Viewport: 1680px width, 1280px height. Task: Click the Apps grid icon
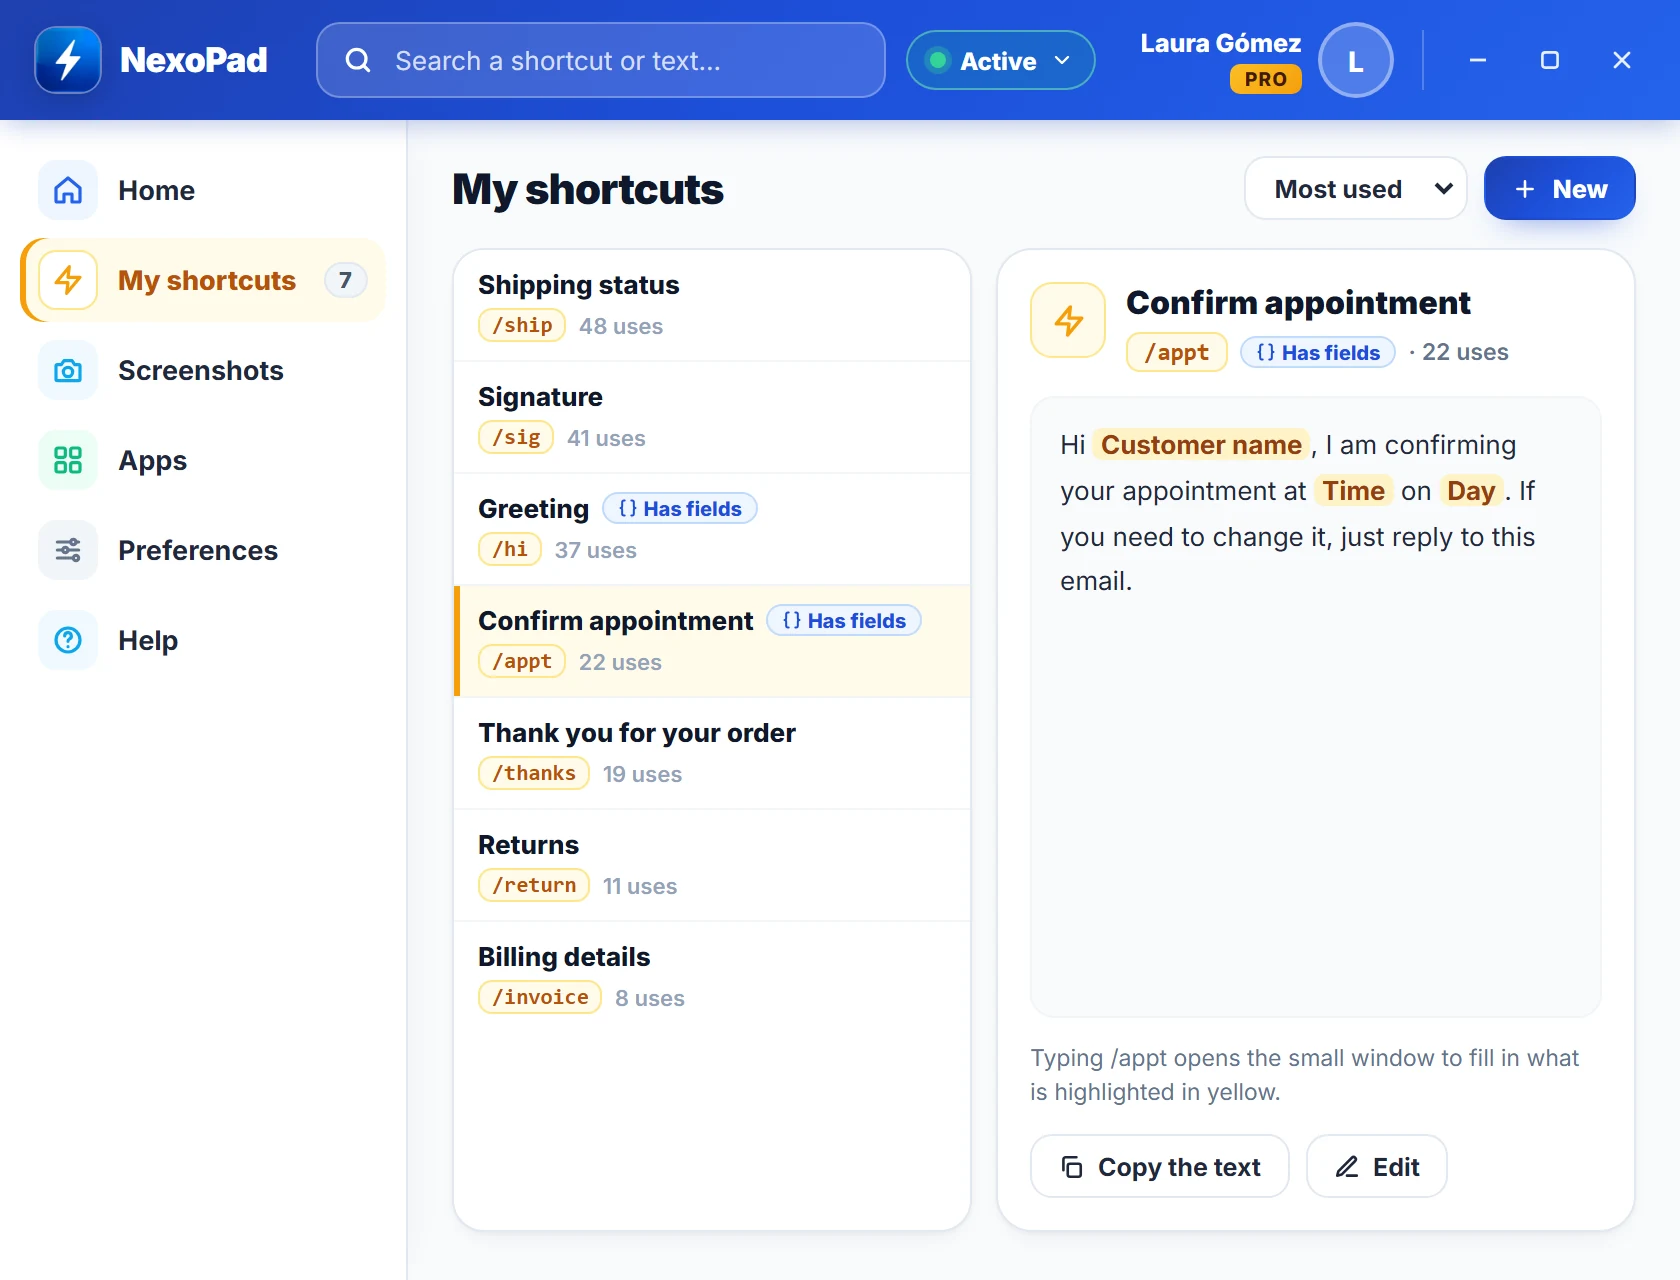pos(68,460)
